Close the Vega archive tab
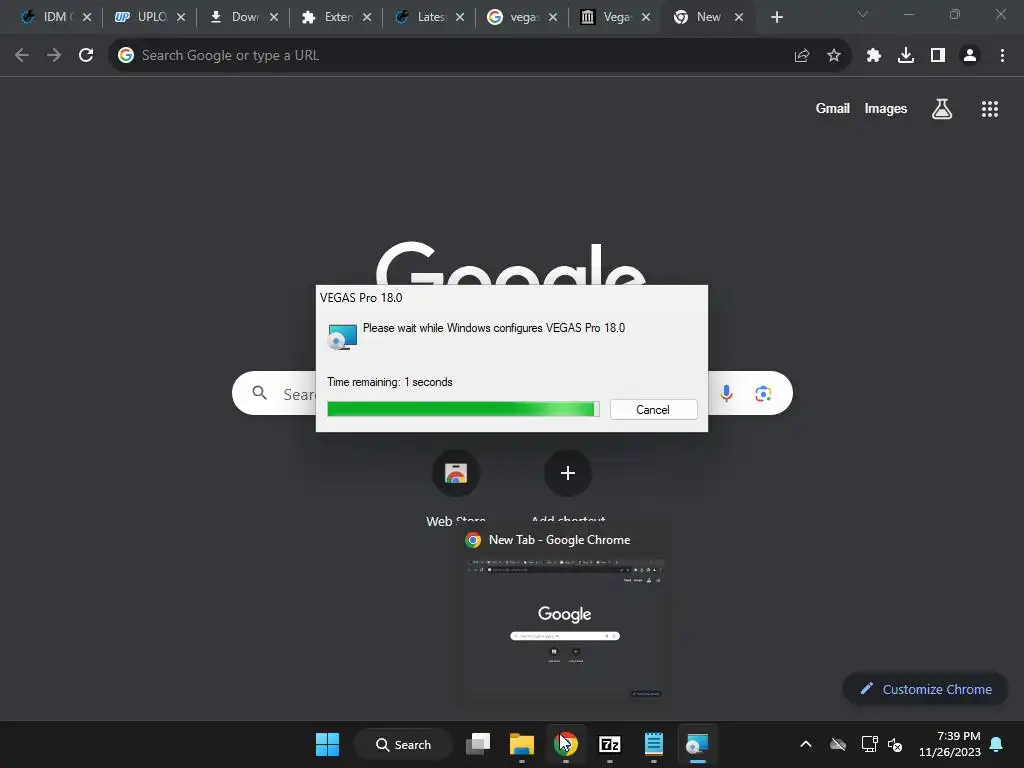The width and height of the screenshot is (1024, 768). (x=646, y=17)
